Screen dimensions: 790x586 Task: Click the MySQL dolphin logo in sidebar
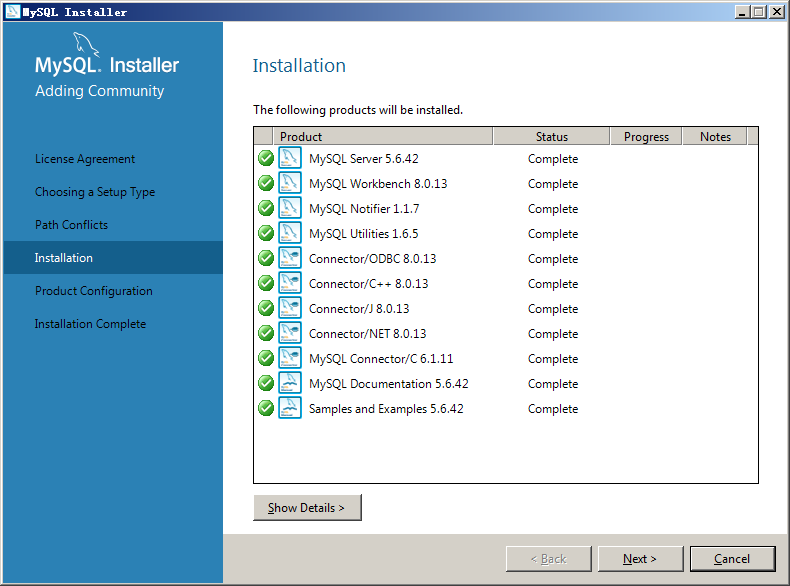(x=86, y=44)
